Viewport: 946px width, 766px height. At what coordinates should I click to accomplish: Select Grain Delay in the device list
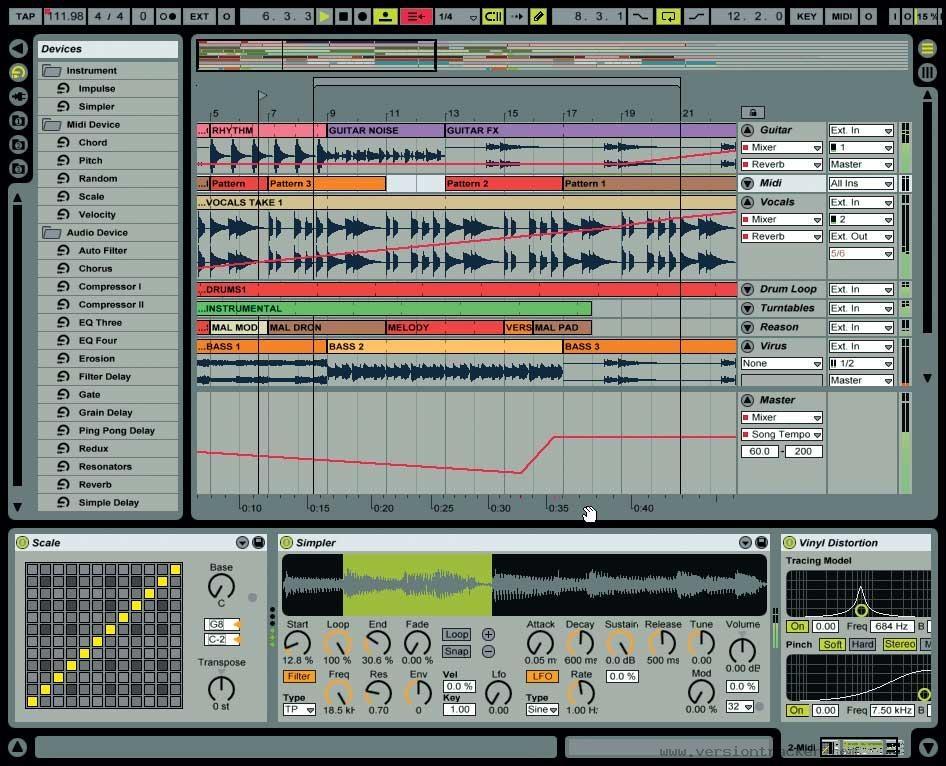105,413
